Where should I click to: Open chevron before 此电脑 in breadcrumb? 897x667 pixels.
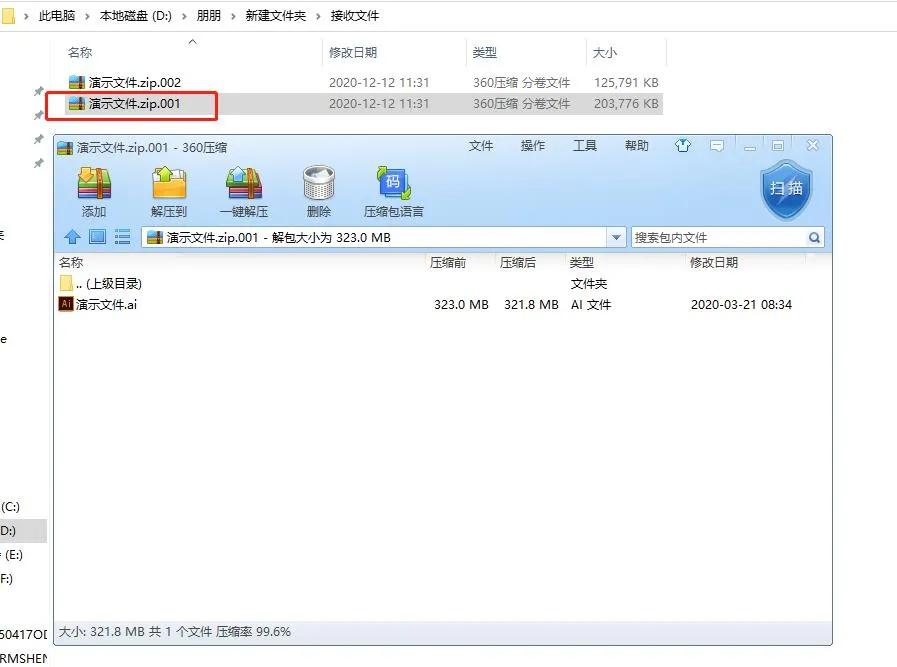[28, 15]
